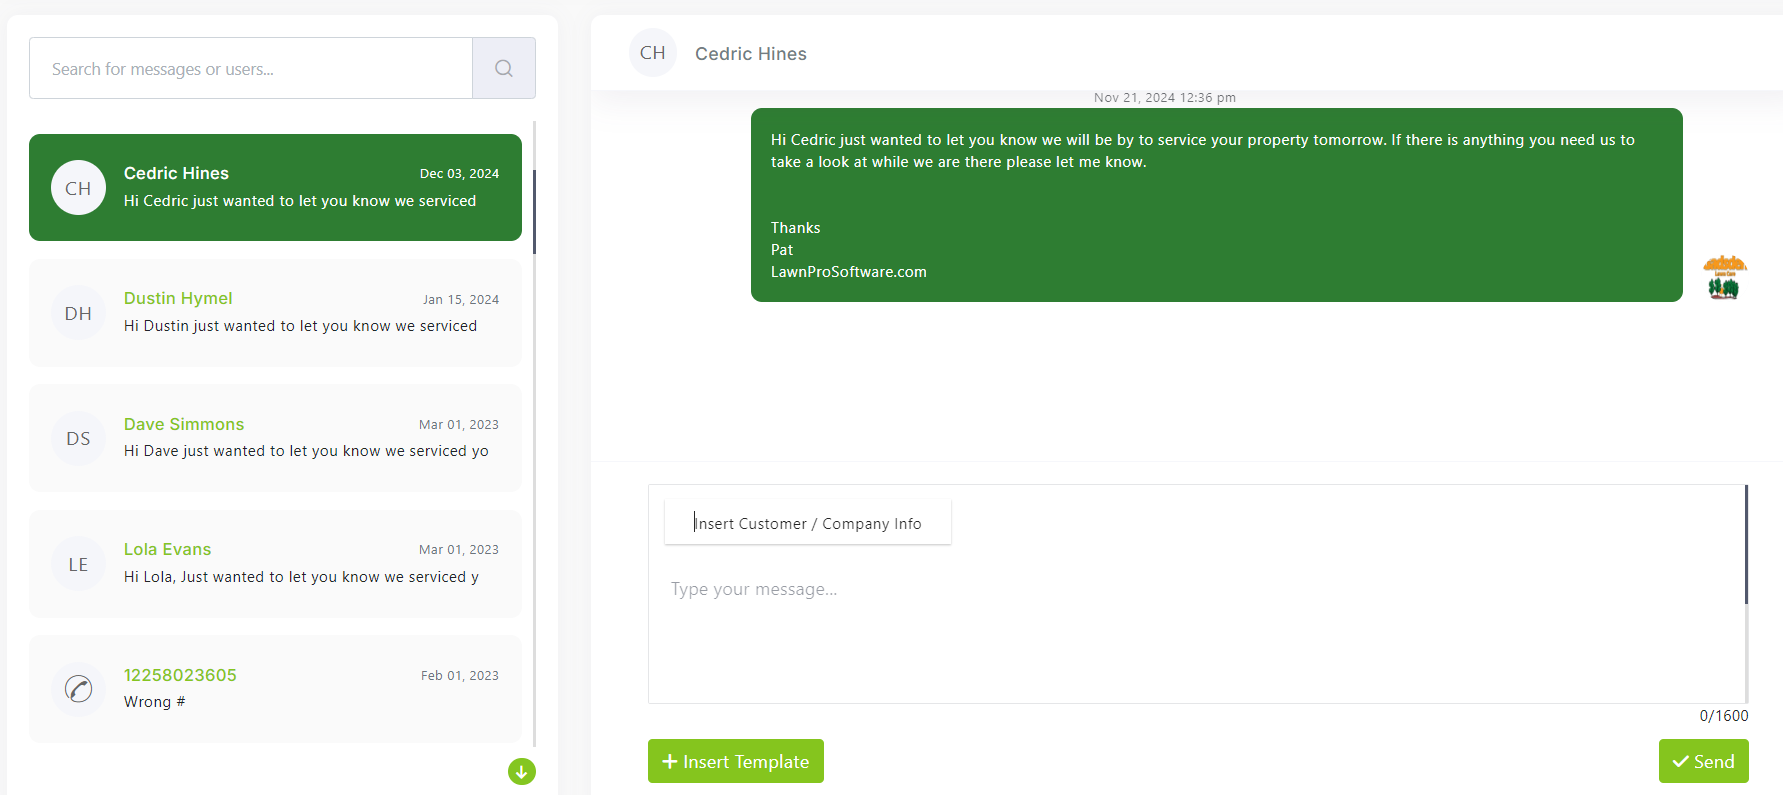Click the Insert Customer / Company Info dropdown
Screen dimensions: 1783x795
coord(808,523)
